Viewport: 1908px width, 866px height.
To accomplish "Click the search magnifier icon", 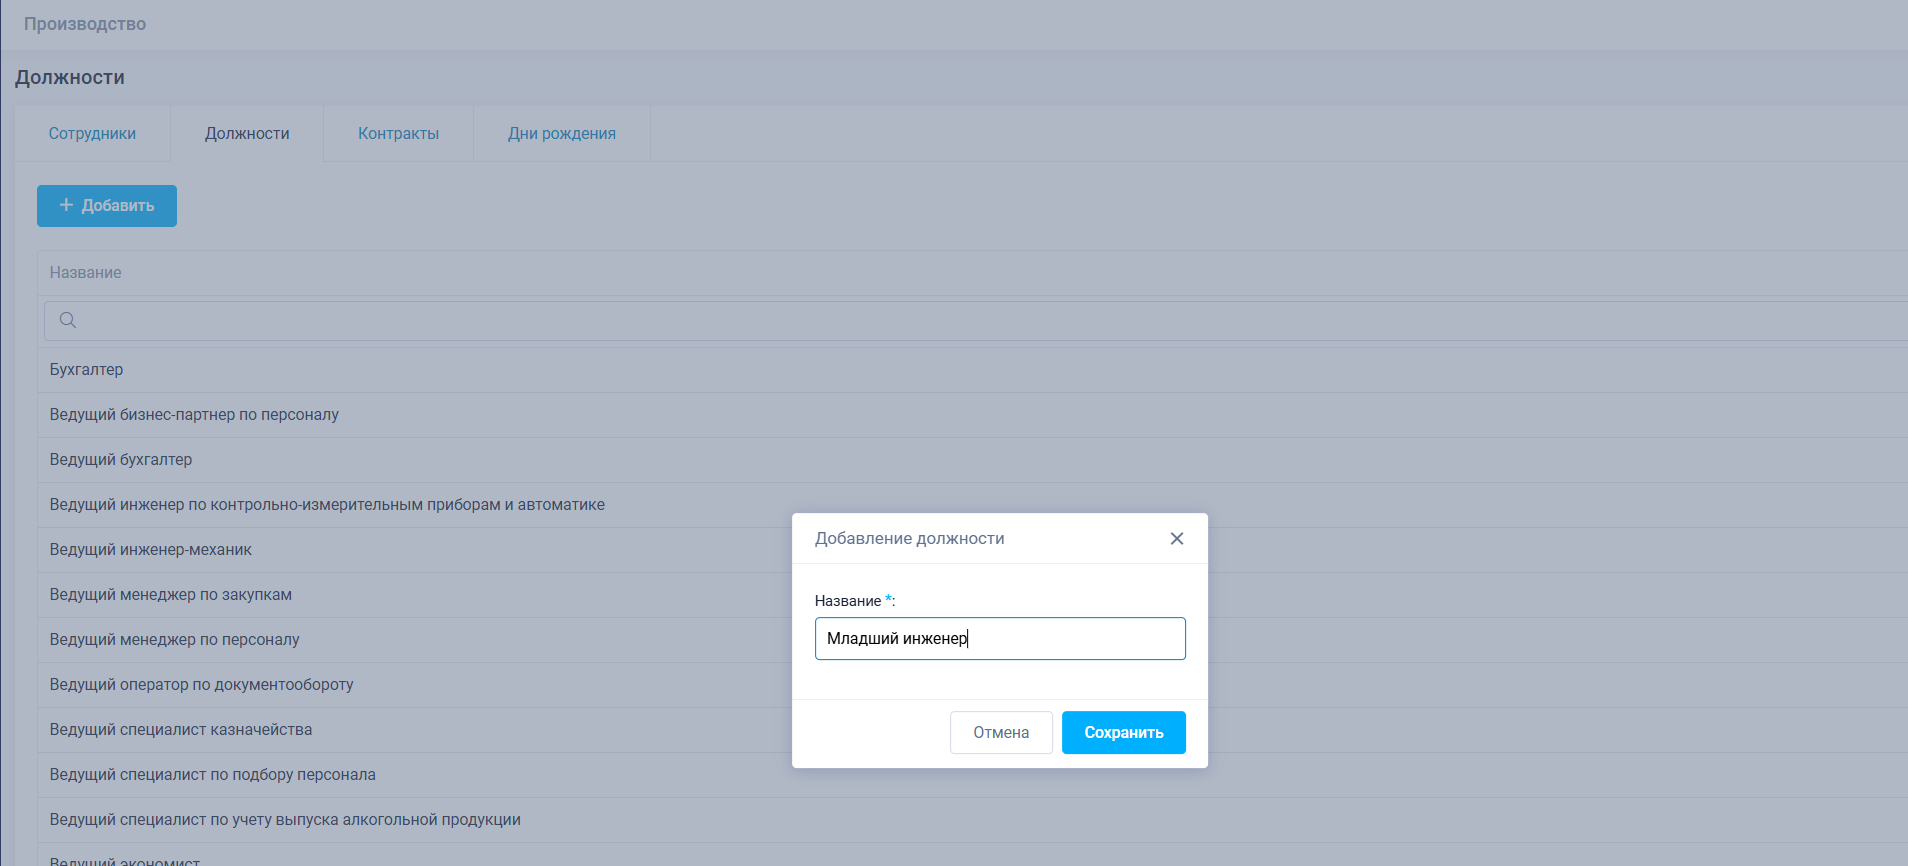I will point(68,320).
